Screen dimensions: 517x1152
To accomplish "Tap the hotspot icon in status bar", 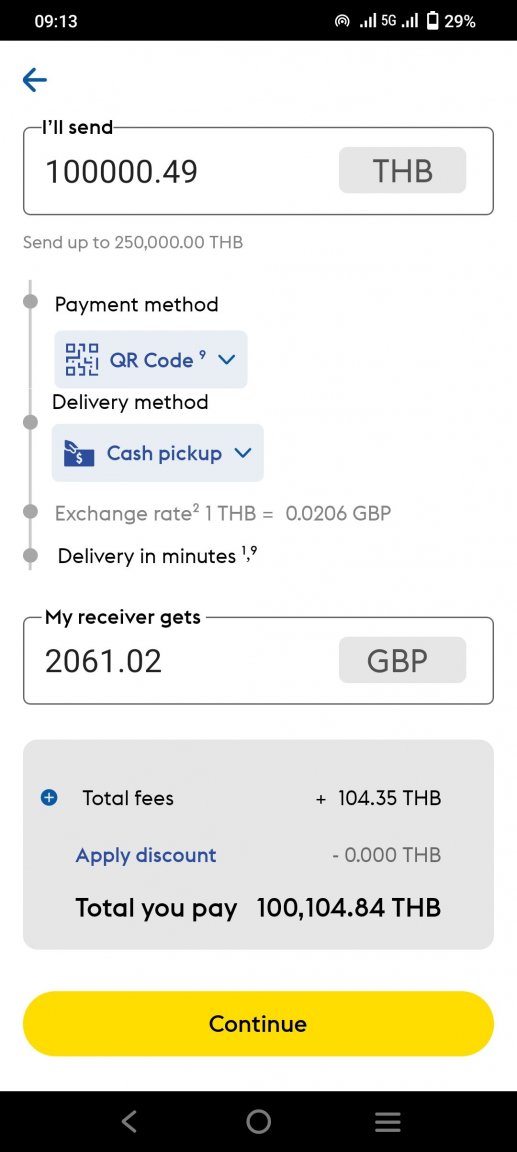I will (x=341, y=21).
